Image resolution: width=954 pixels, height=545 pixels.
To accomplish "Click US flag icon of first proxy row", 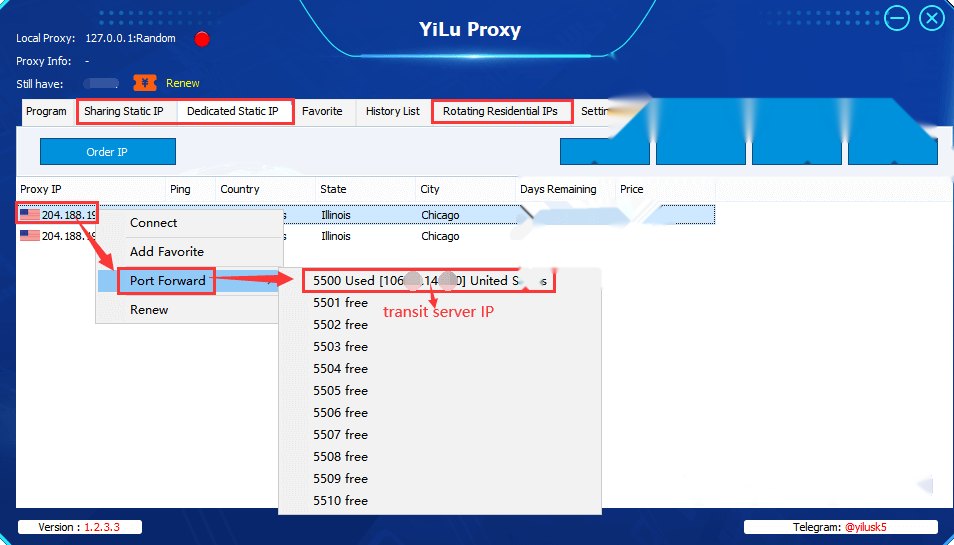I will tap(30, 215).
